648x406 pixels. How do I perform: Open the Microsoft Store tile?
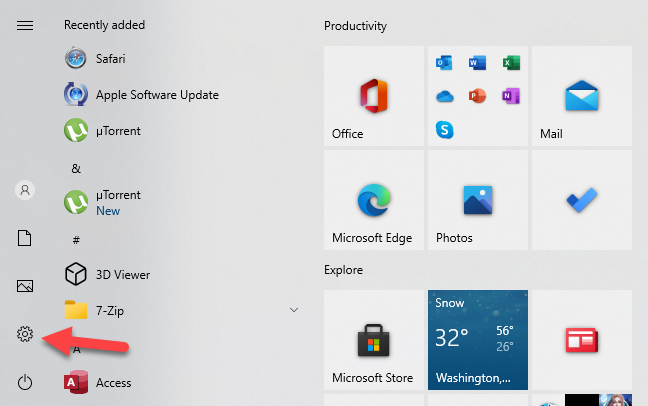[x=372, y=341]
